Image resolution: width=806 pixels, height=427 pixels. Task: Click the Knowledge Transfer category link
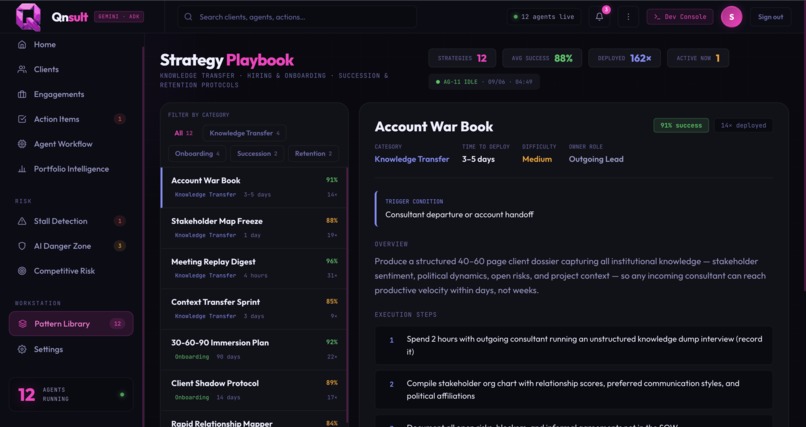click(x=412, y=159)
